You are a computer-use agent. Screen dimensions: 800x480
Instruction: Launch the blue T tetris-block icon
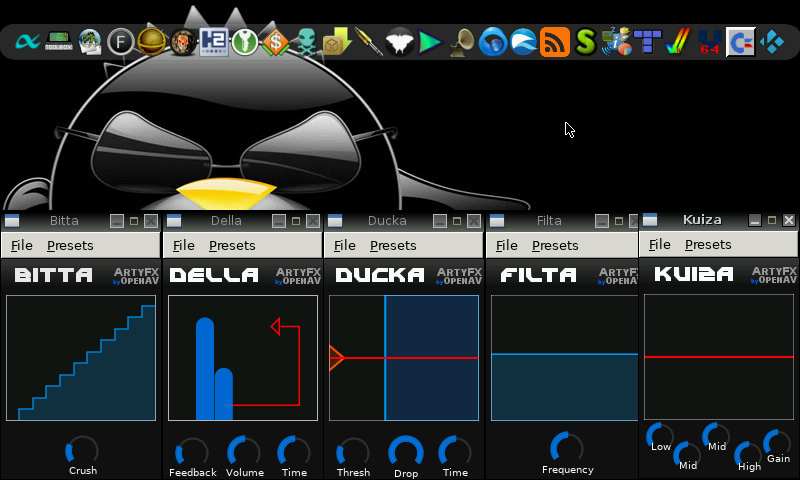pos(647,42)
